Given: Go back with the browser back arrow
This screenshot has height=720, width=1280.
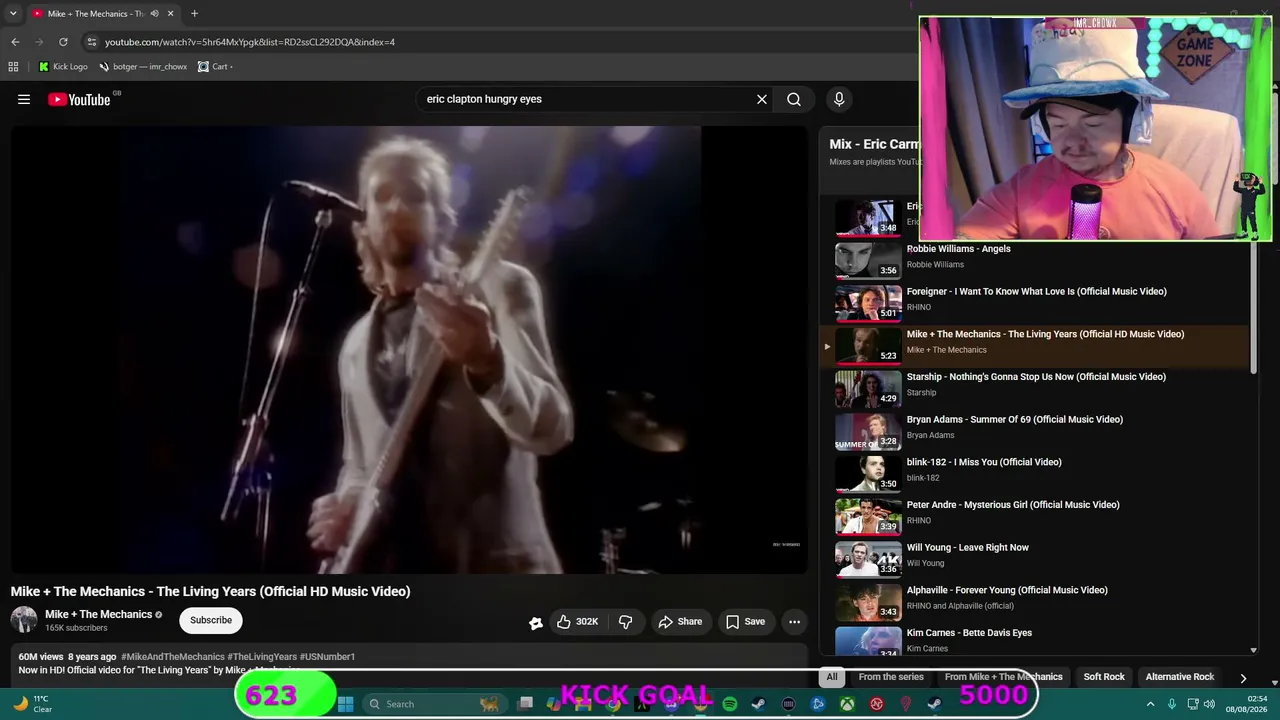Looking at the screenshot, I should (x=15, y=42).
